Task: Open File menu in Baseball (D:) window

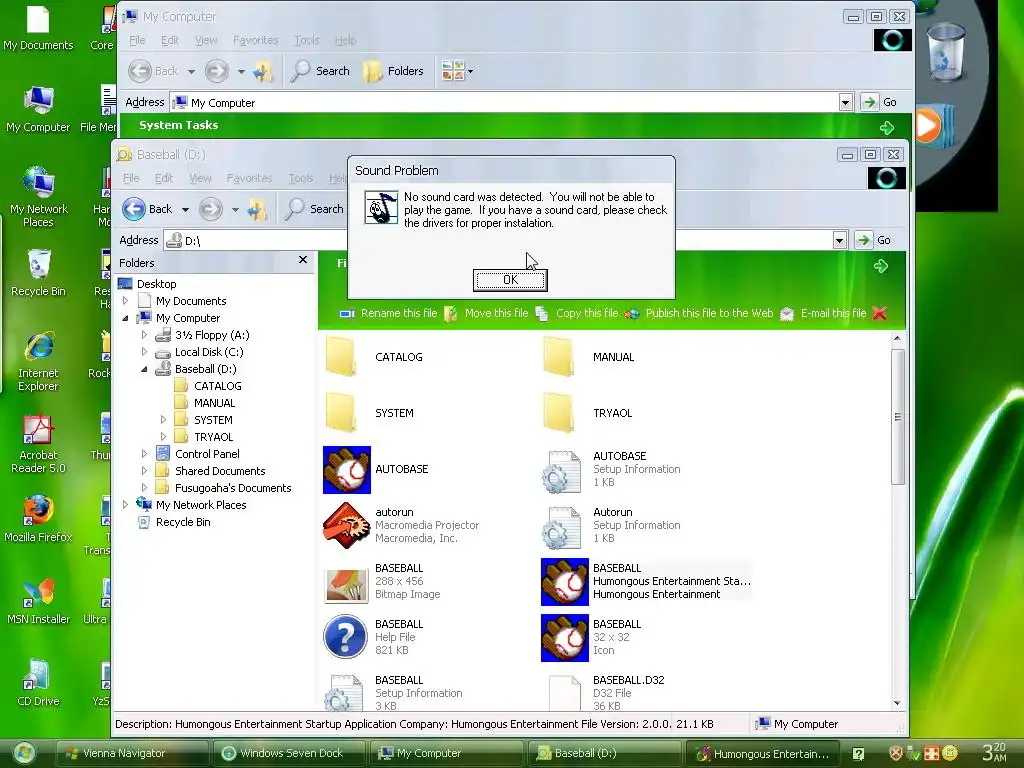Action: pos(131,178)
